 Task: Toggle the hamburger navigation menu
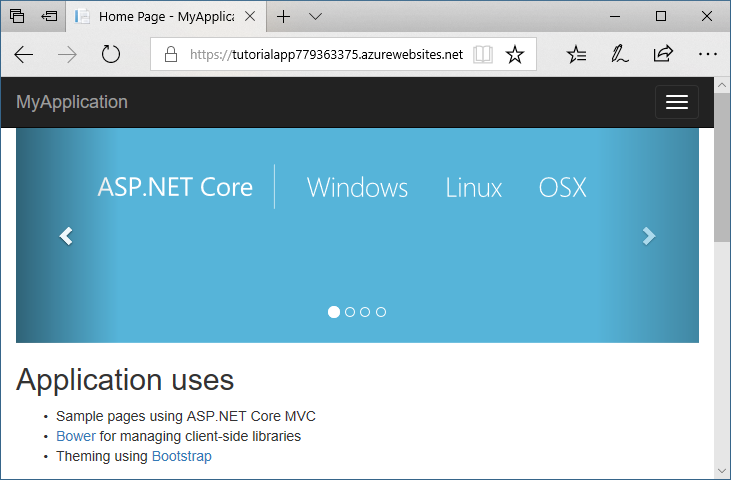tap(677, 102)
